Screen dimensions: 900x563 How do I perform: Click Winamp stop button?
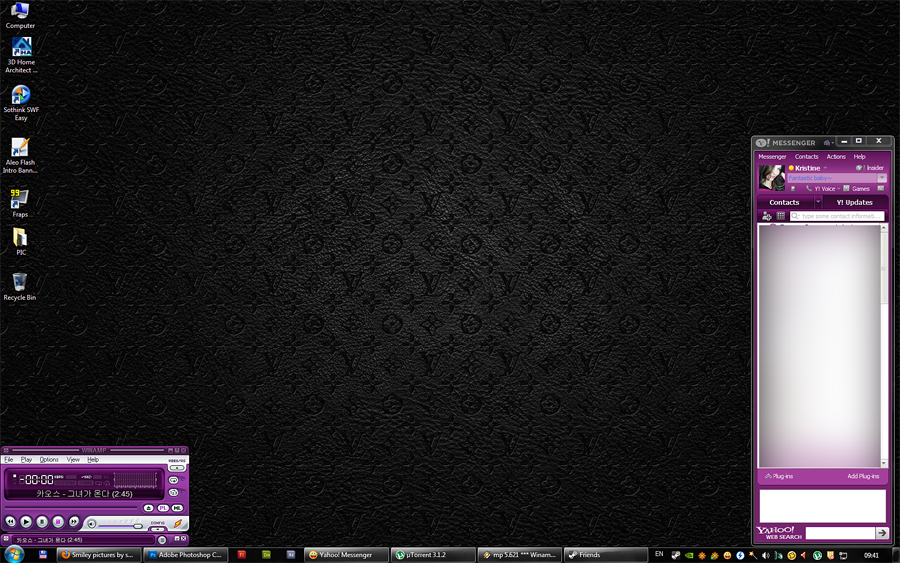click(58, 522)
